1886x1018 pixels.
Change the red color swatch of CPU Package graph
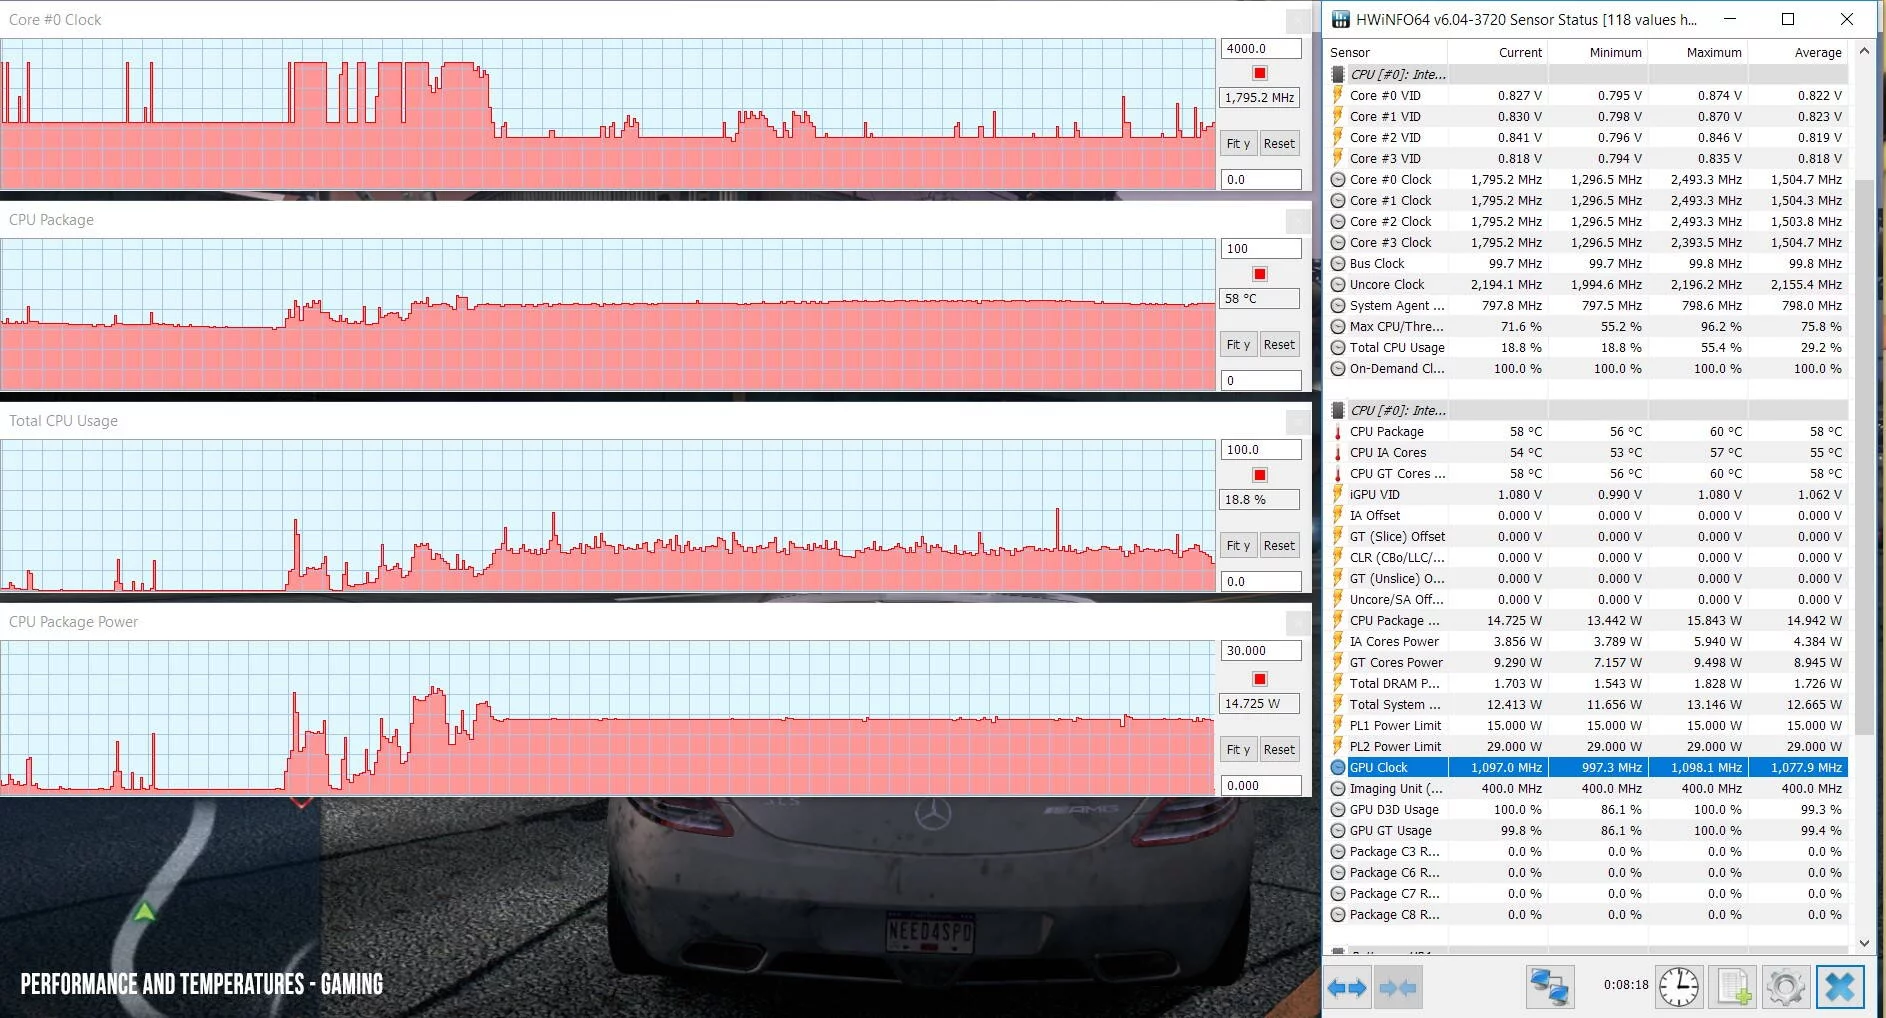1260,274
